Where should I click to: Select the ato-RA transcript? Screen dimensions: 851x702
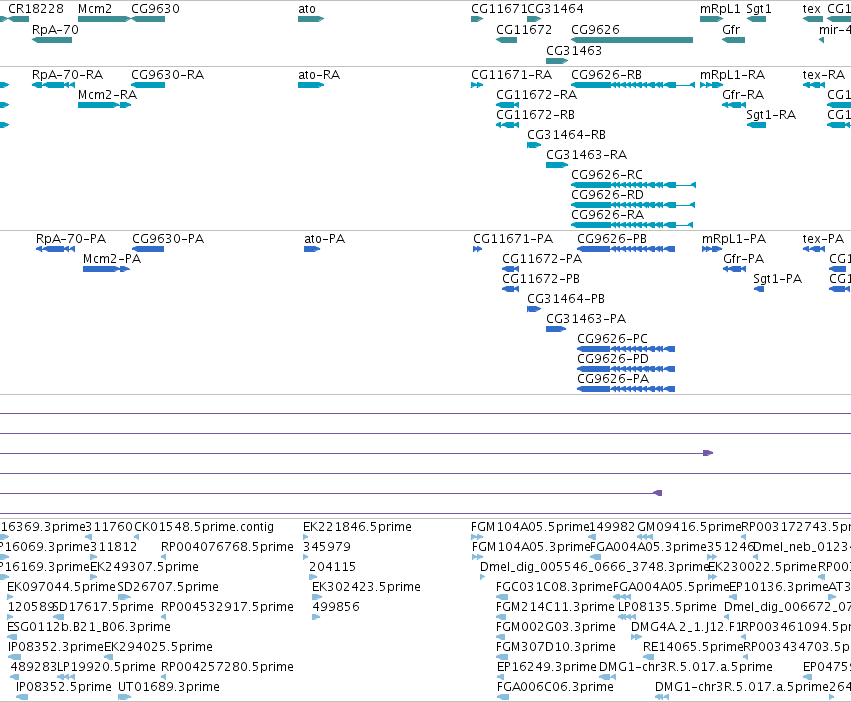point(311,85)
